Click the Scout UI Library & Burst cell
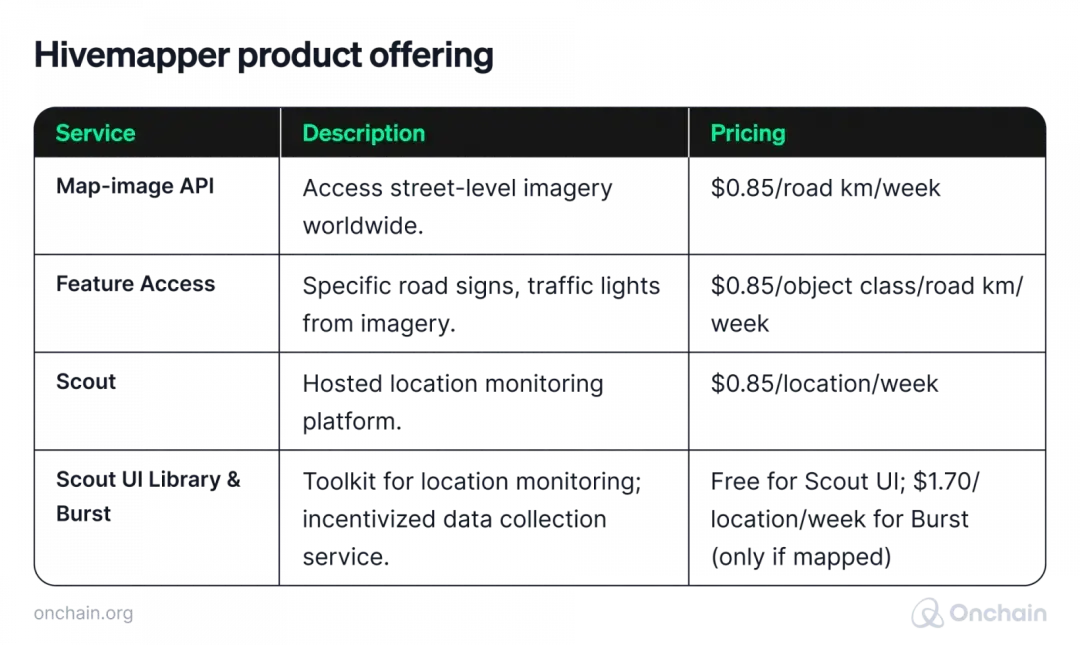Image resolution: width=1080 pixels, height=645 pixels. pyautogui.click(x=147, y=496)
